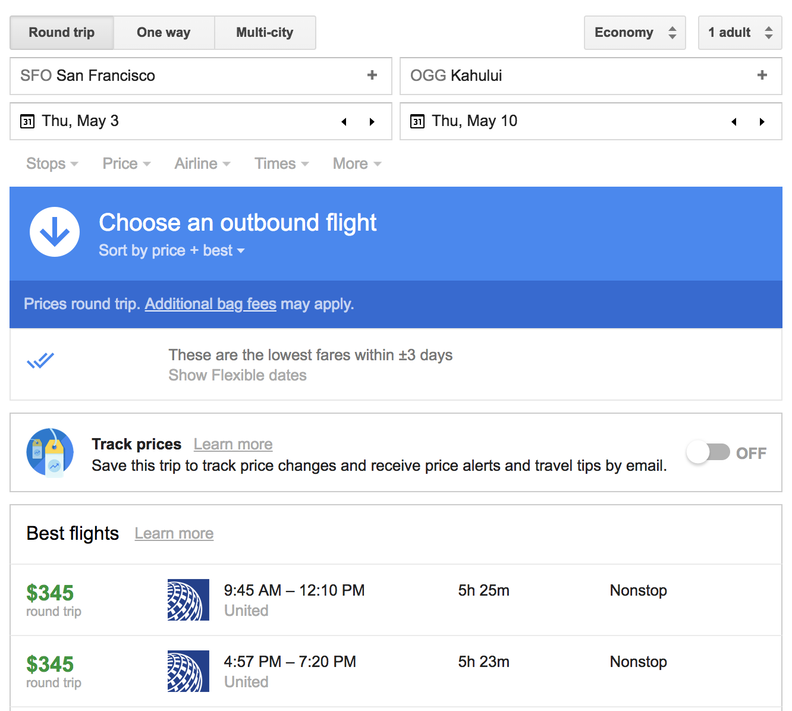Image resolution: width=792 pixels, height=711 pixels.
Task: Click the lowest fares within ±3 days message
Action: pos(311,355)
